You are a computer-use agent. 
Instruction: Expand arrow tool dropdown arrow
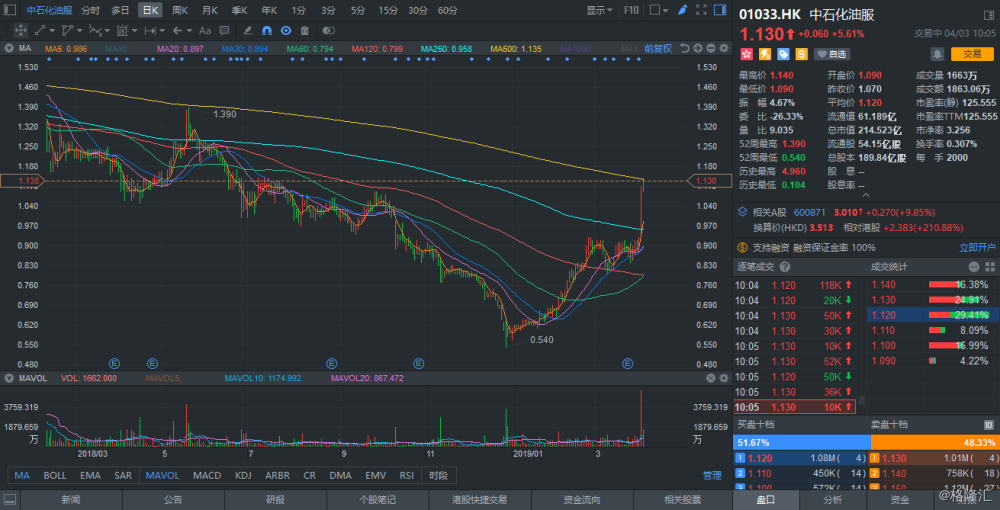click(190, 31)
